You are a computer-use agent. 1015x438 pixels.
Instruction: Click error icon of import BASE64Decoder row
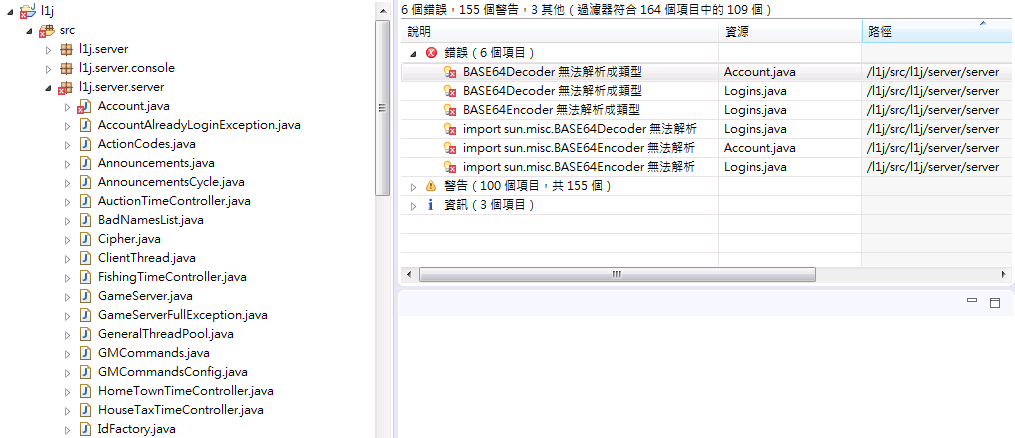pyautogui.click(x=451, y=129)
